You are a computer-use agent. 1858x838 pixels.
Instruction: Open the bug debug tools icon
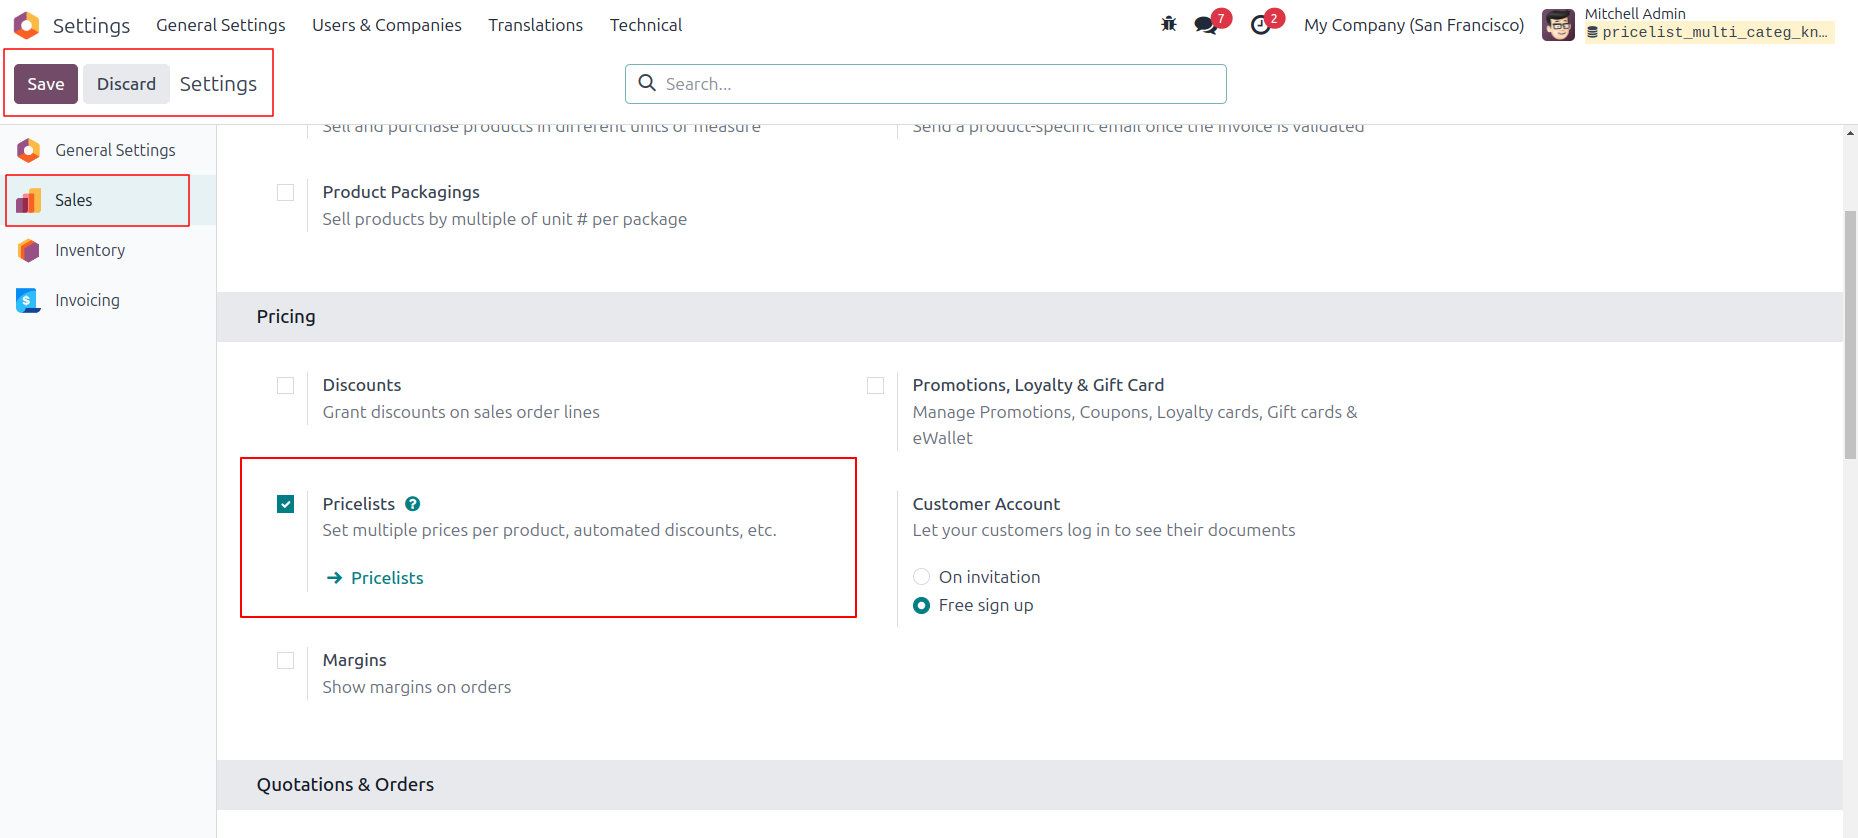(x=1168, y=24)
